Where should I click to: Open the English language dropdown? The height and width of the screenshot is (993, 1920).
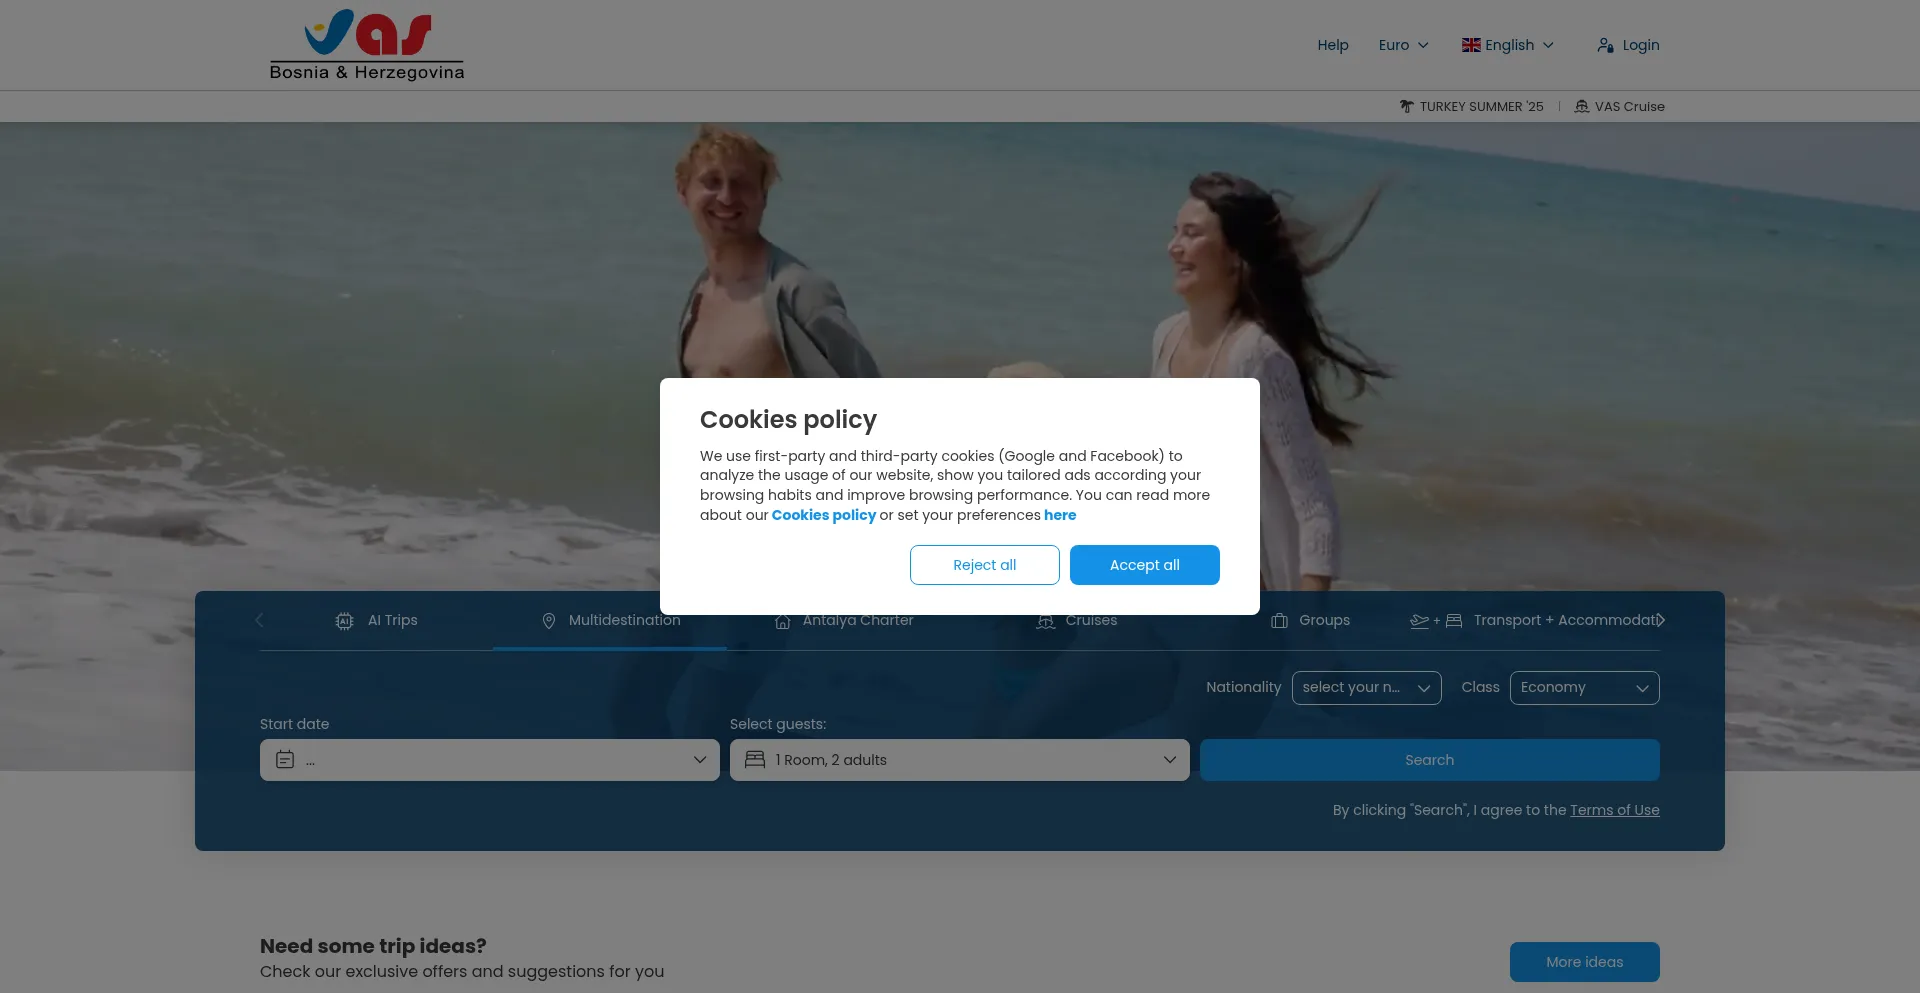point(1508,45)
